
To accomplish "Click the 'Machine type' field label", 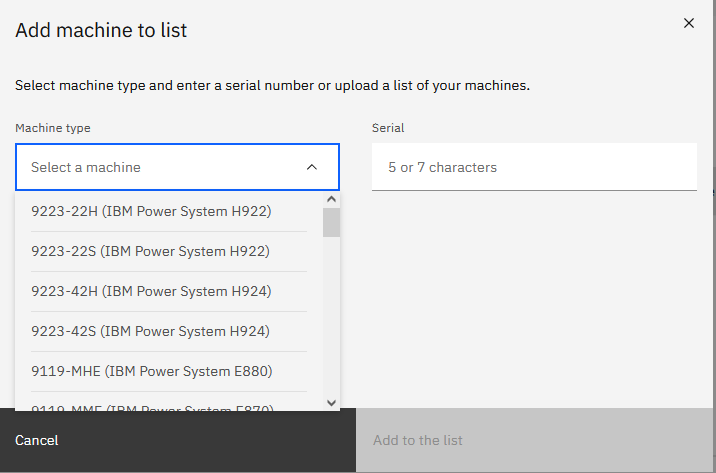I will click(x=53, y=128).
